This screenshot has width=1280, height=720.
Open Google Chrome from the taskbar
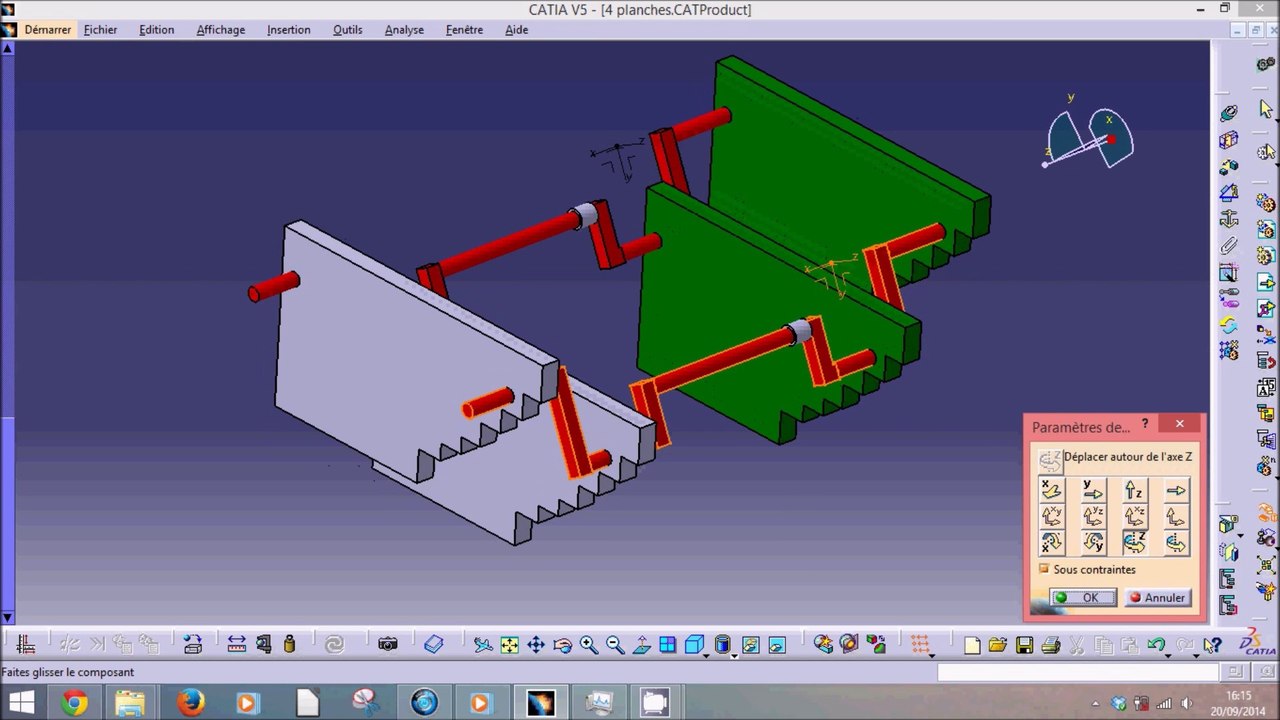(74, 702)
